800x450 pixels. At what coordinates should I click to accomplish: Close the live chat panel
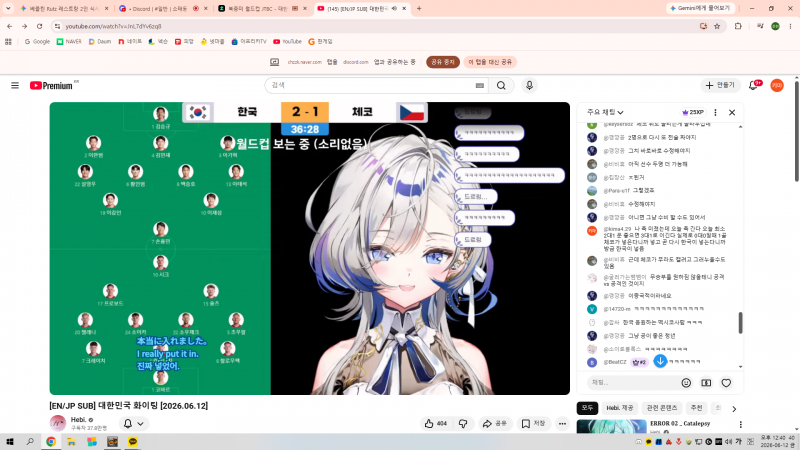[x=732, y=112]
